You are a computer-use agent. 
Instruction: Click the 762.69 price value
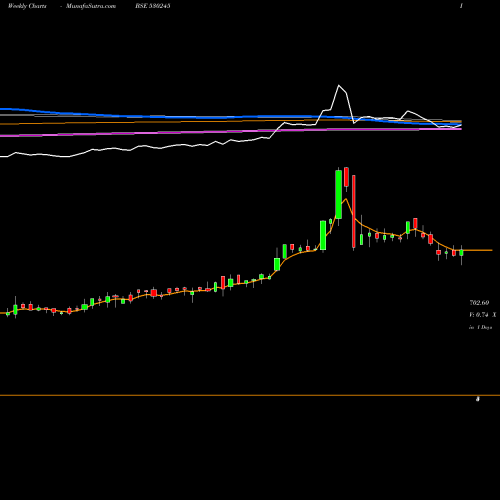(479, 303)
